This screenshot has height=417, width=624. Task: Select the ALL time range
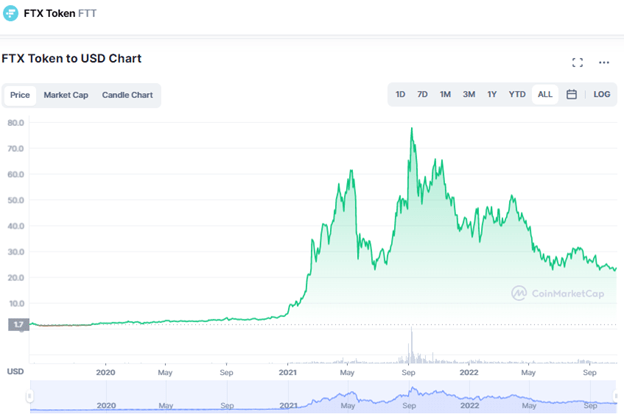tap(545, 94)
